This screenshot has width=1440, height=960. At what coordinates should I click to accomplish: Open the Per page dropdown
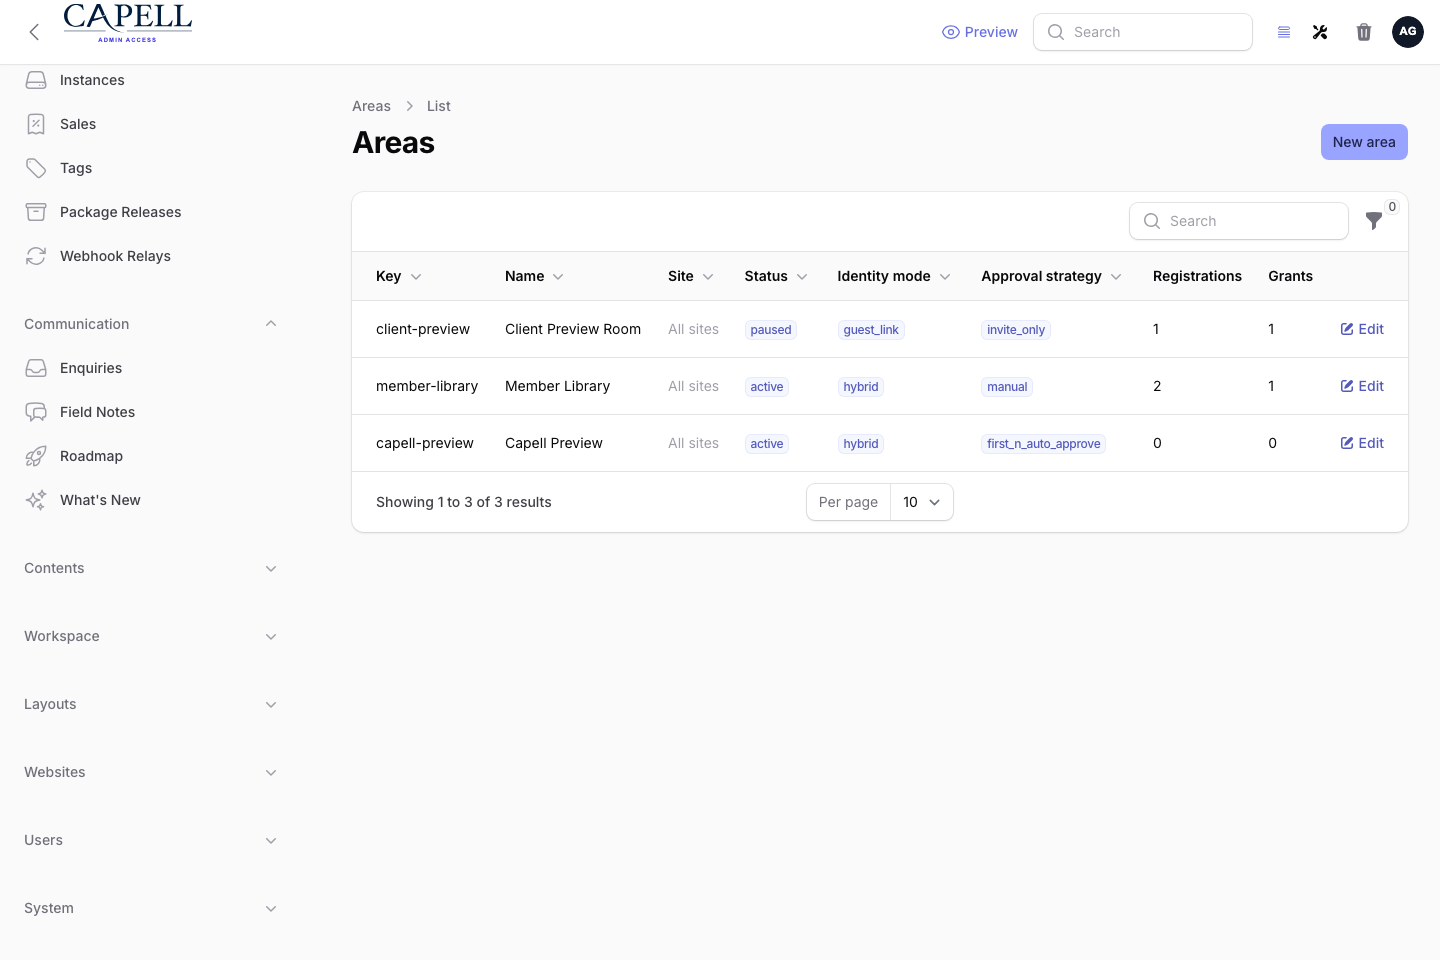(x=922, y=502)
